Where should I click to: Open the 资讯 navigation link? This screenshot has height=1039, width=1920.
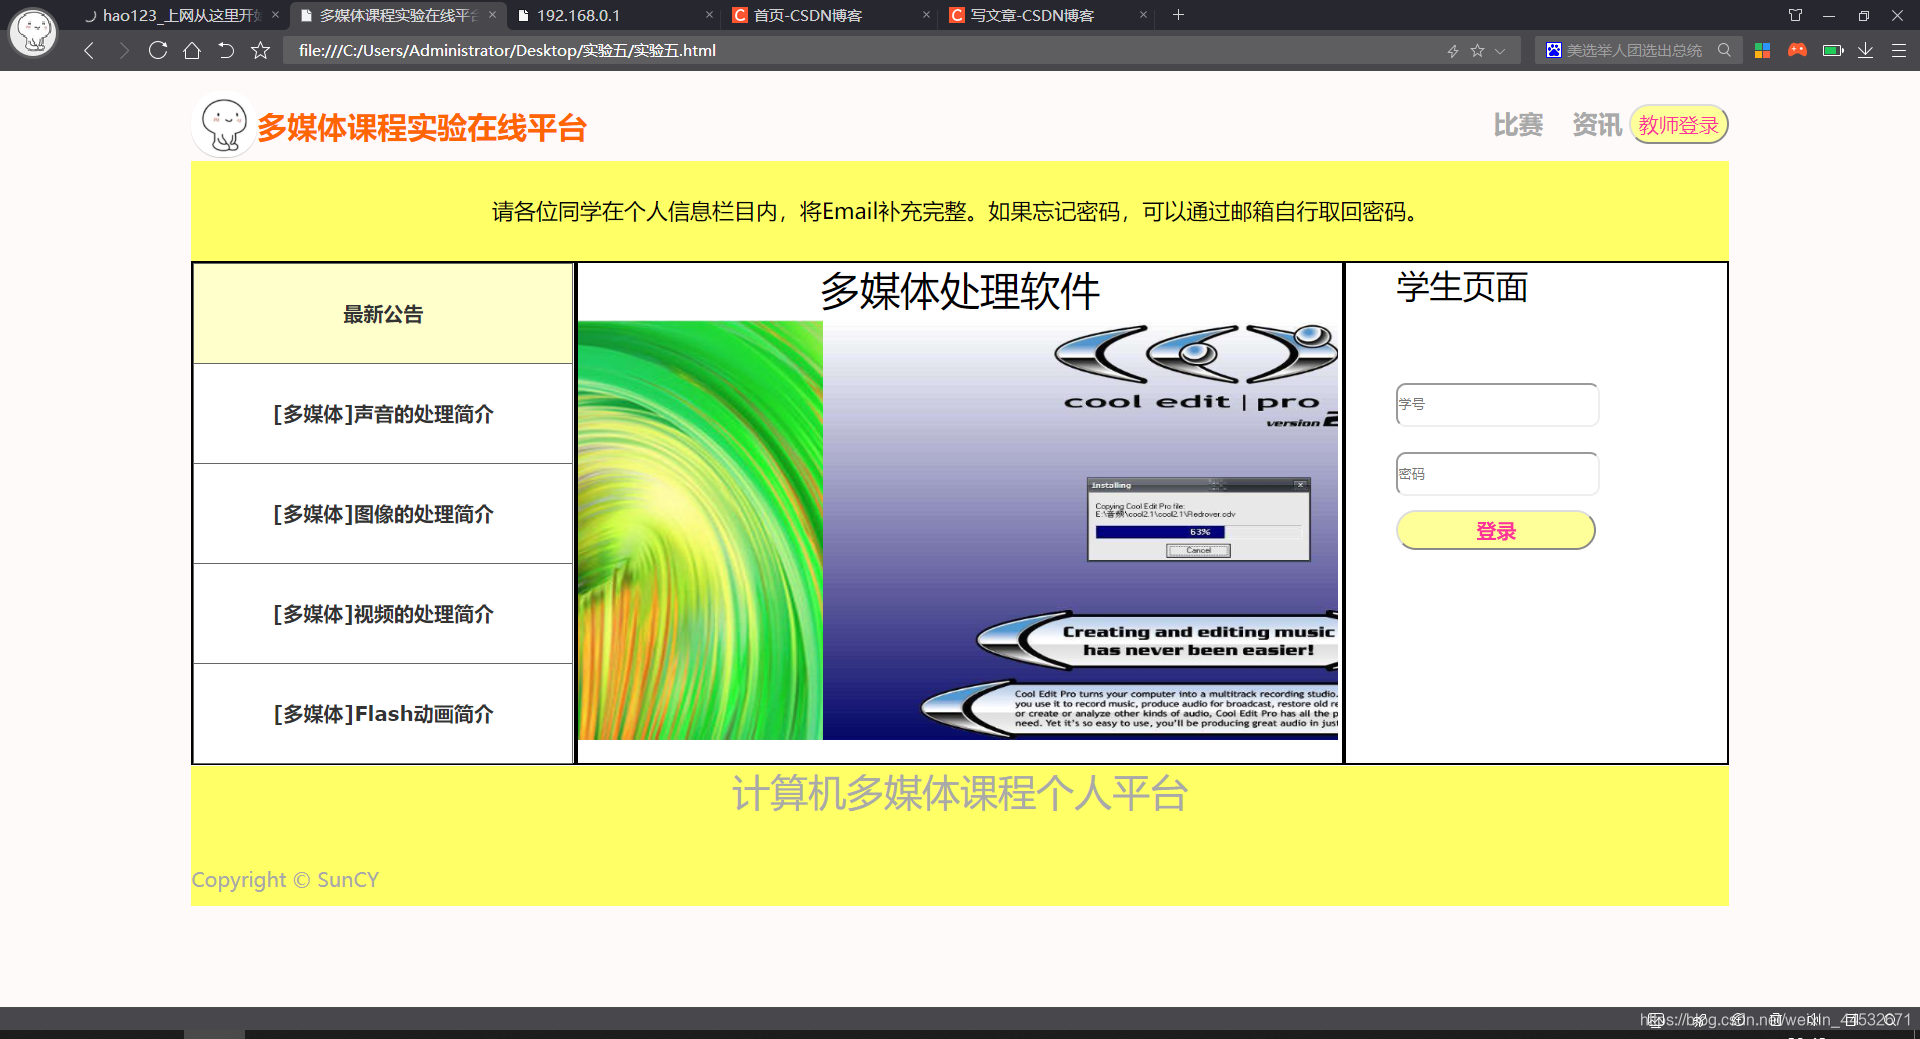point(1597,125)
